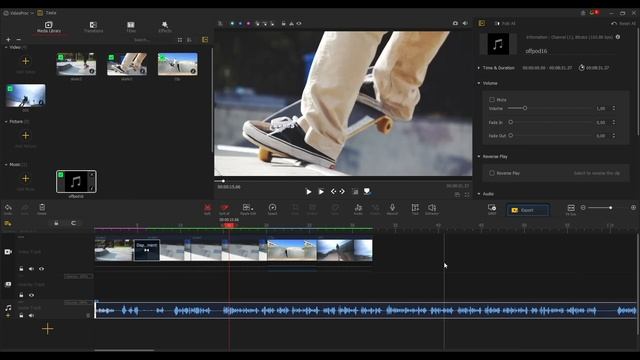Click the remove minus icon above the media list

(x=18, y=40)
